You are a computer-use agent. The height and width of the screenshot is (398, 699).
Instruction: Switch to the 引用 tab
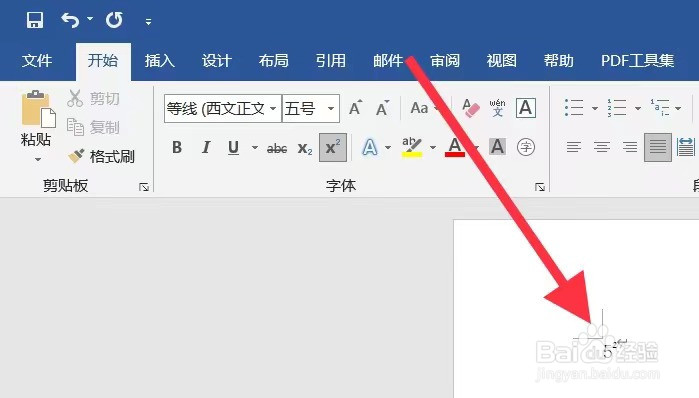(x=331, y=61)
